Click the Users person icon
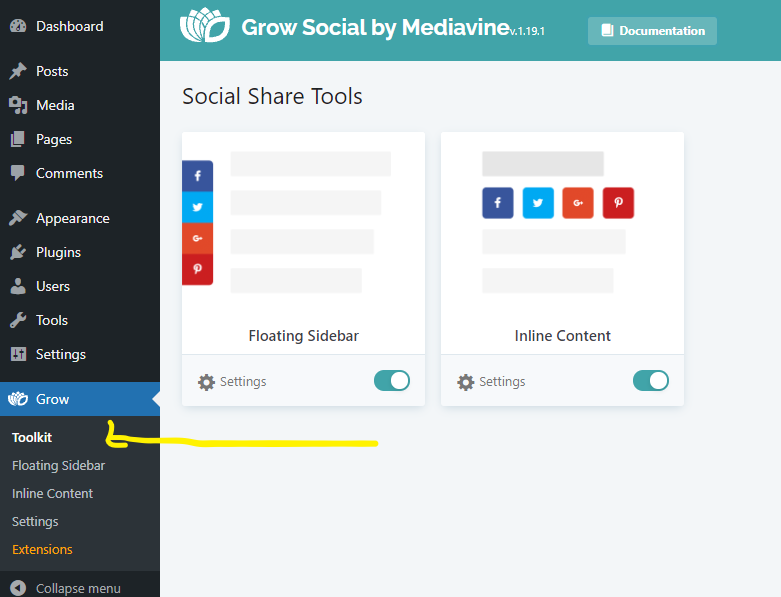 18,286
